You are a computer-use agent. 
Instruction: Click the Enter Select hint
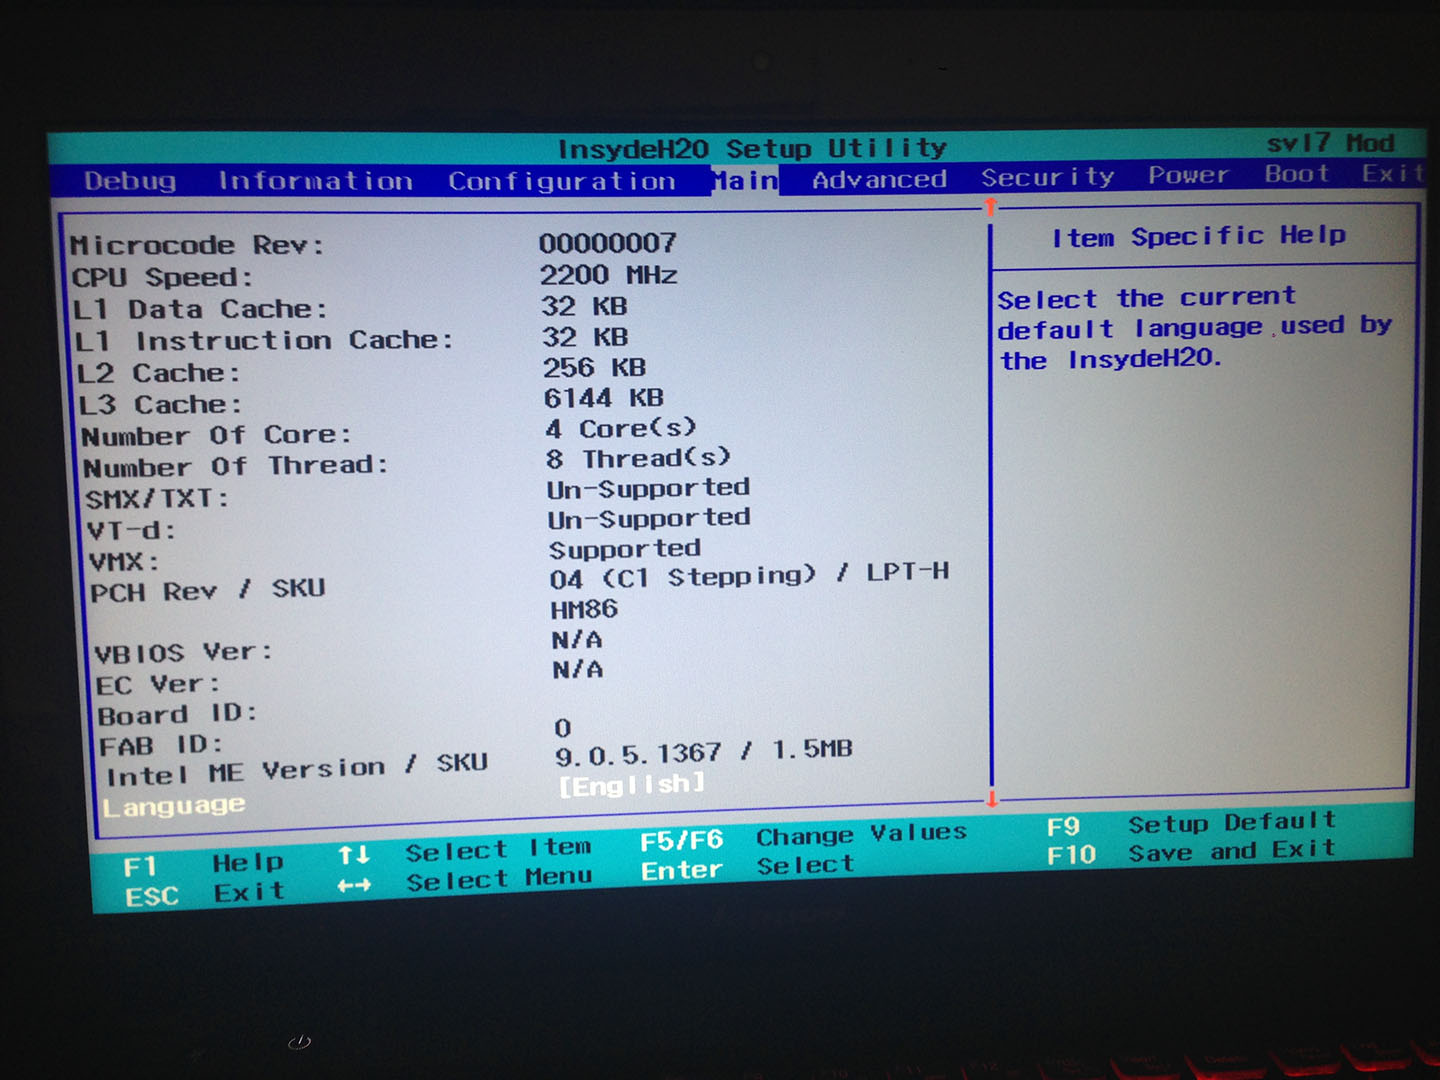click(747, 868)
